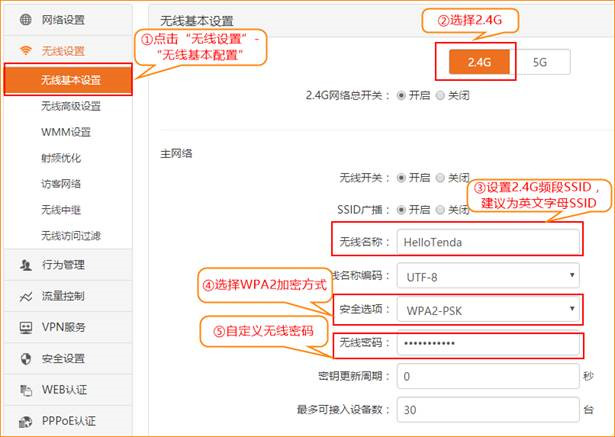Click the PPPoE认证 sidebar icon

coord(25,420)
